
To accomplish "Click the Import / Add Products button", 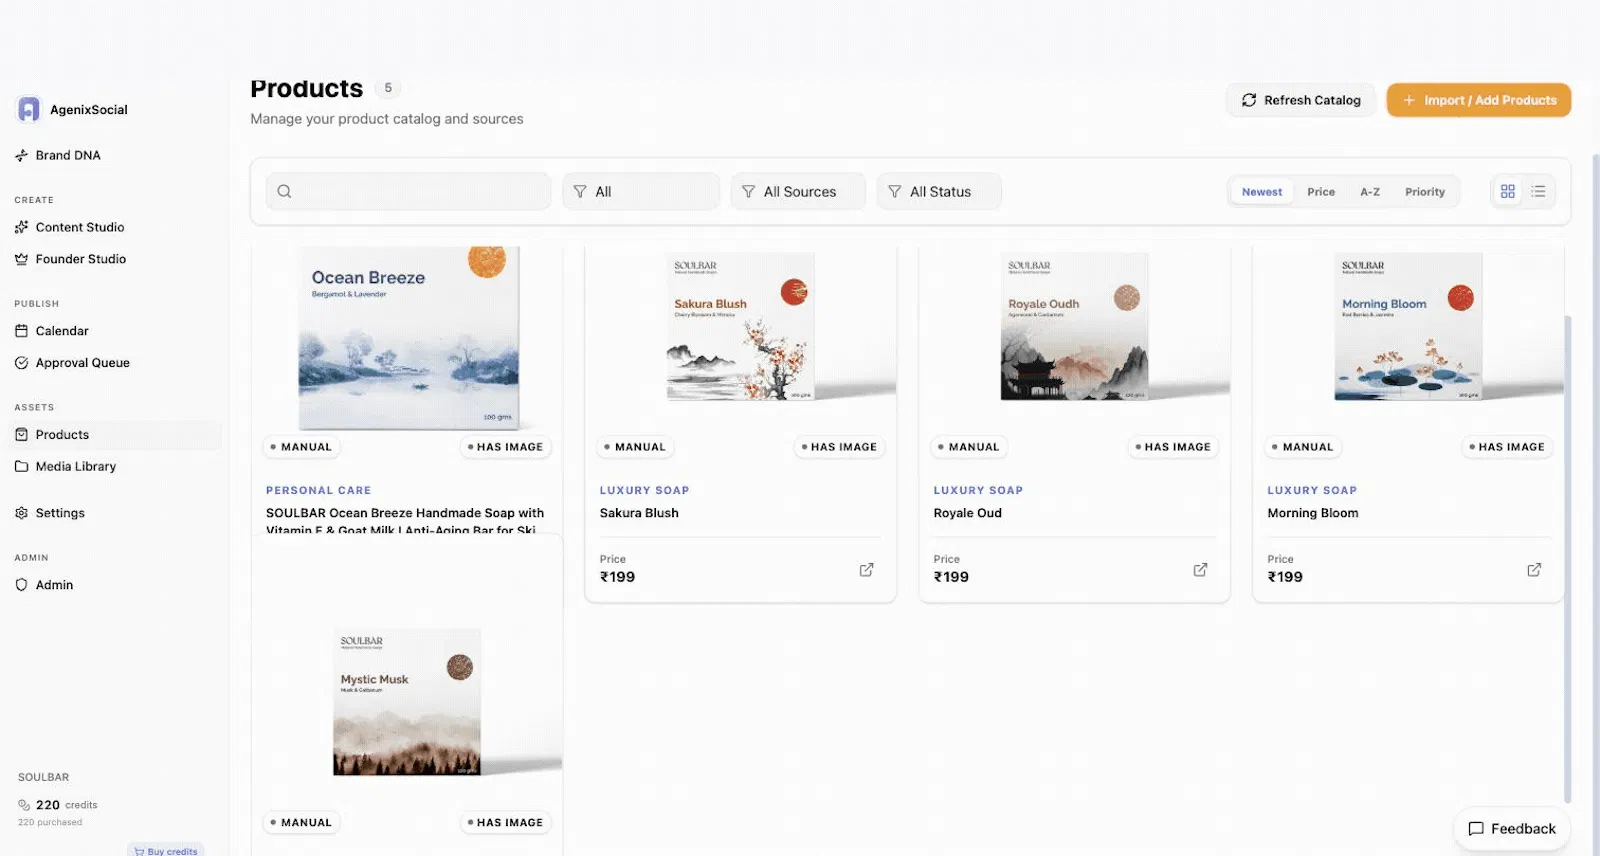I will tap(1479, 100).
